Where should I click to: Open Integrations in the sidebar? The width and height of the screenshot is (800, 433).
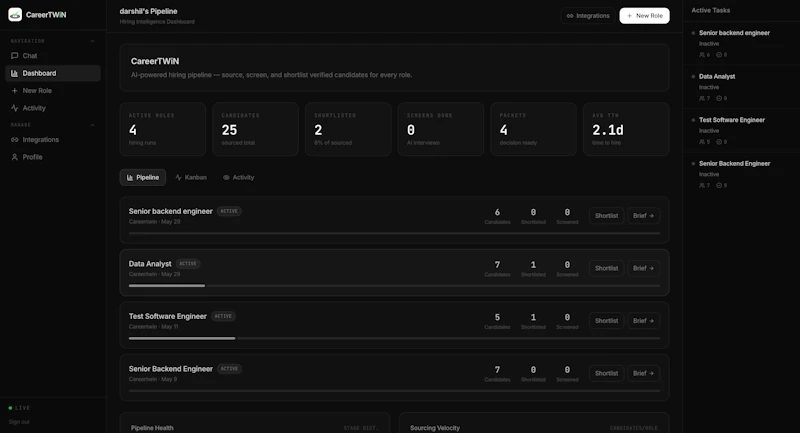pos(53,139)
